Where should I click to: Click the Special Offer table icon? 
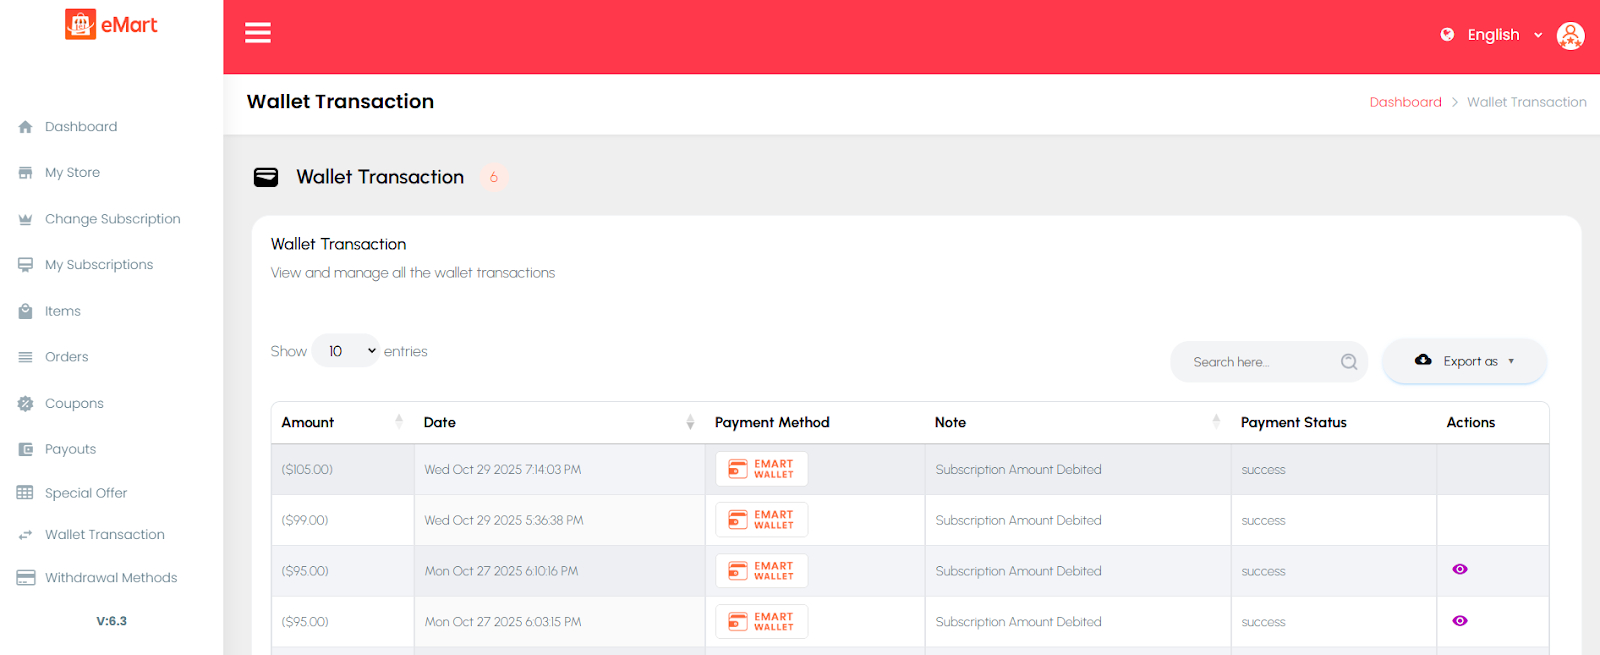click(26, 493)
